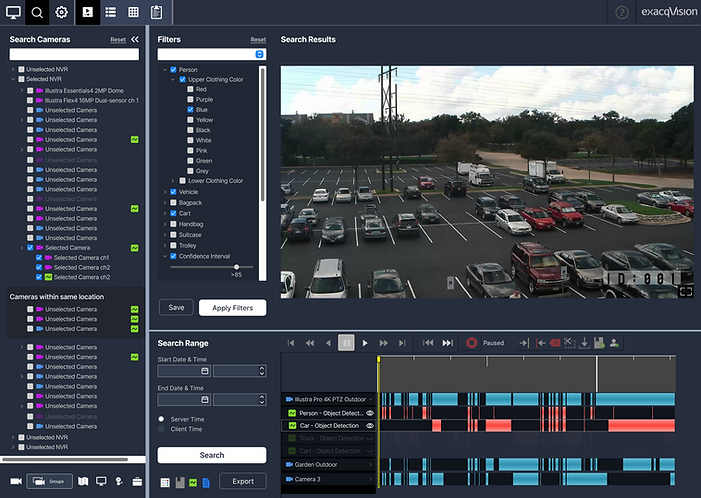The width and height of the screenshot is (701, 498).
Task: Expand the Vehicle filter
Action: click(x=165, y=192)
